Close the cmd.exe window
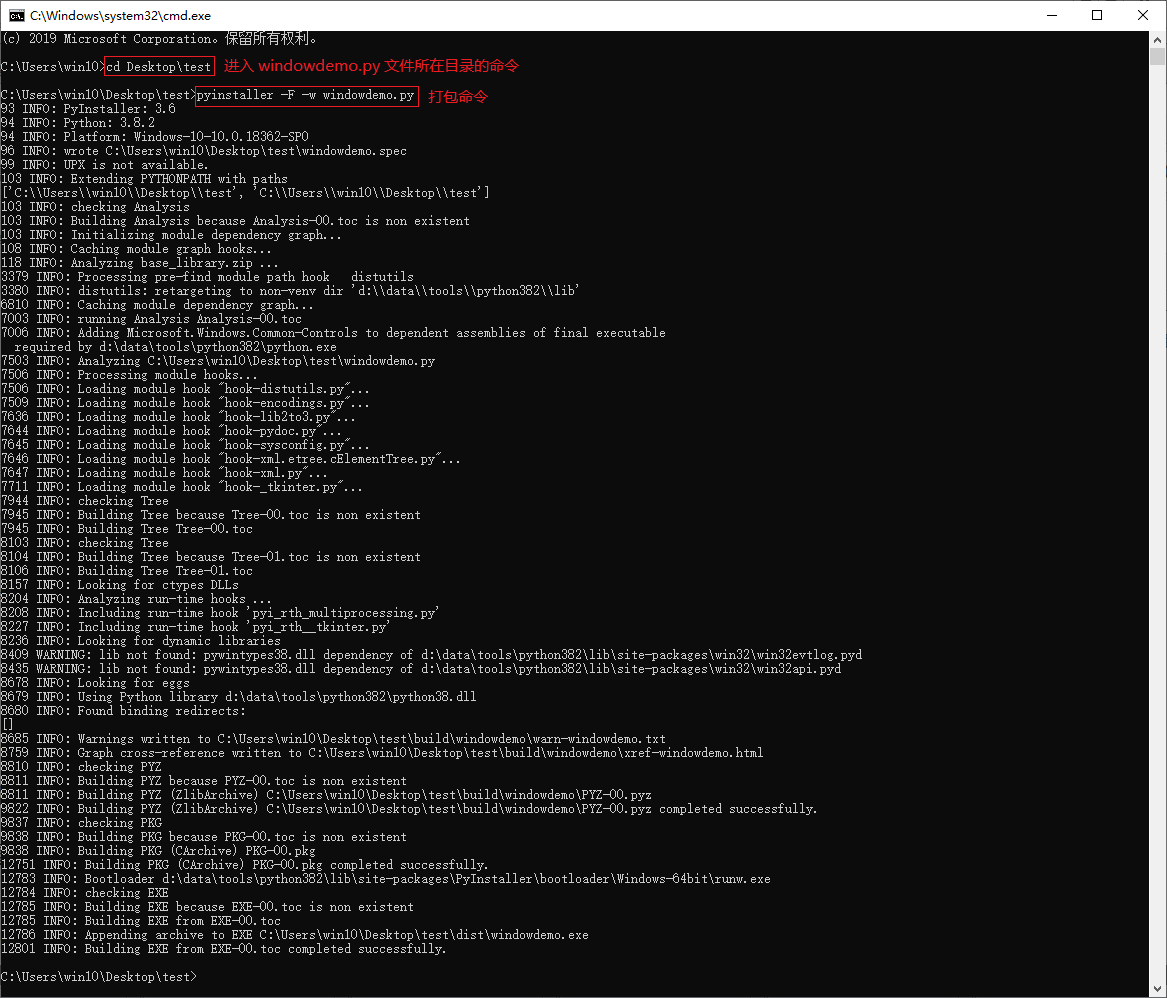The image size is (1167, 998). coord(1143,16)
